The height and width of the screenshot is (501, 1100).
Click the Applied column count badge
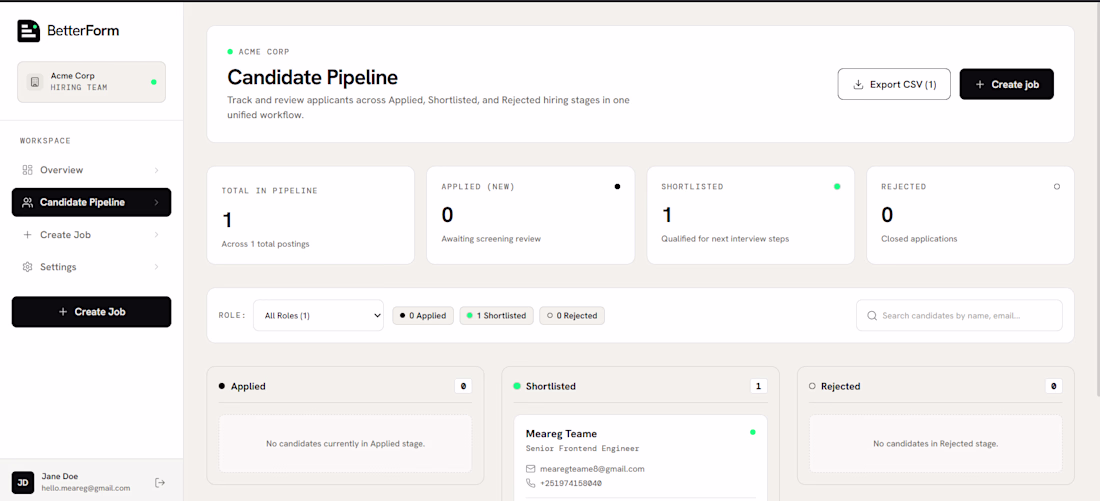[x=463, y=386]
